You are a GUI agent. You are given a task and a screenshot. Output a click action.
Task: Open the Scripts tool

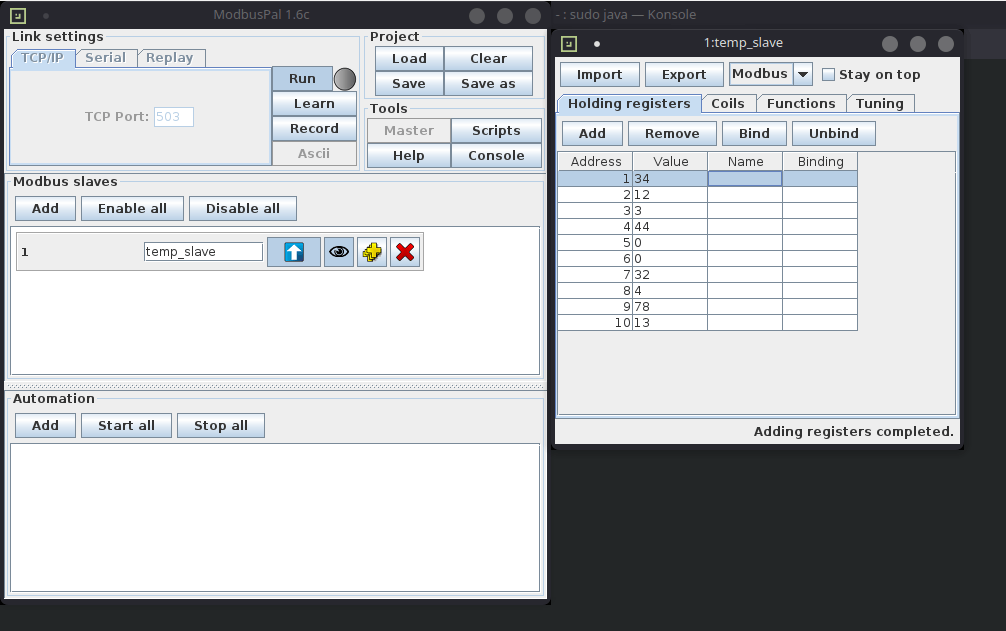tap(496, 130)
